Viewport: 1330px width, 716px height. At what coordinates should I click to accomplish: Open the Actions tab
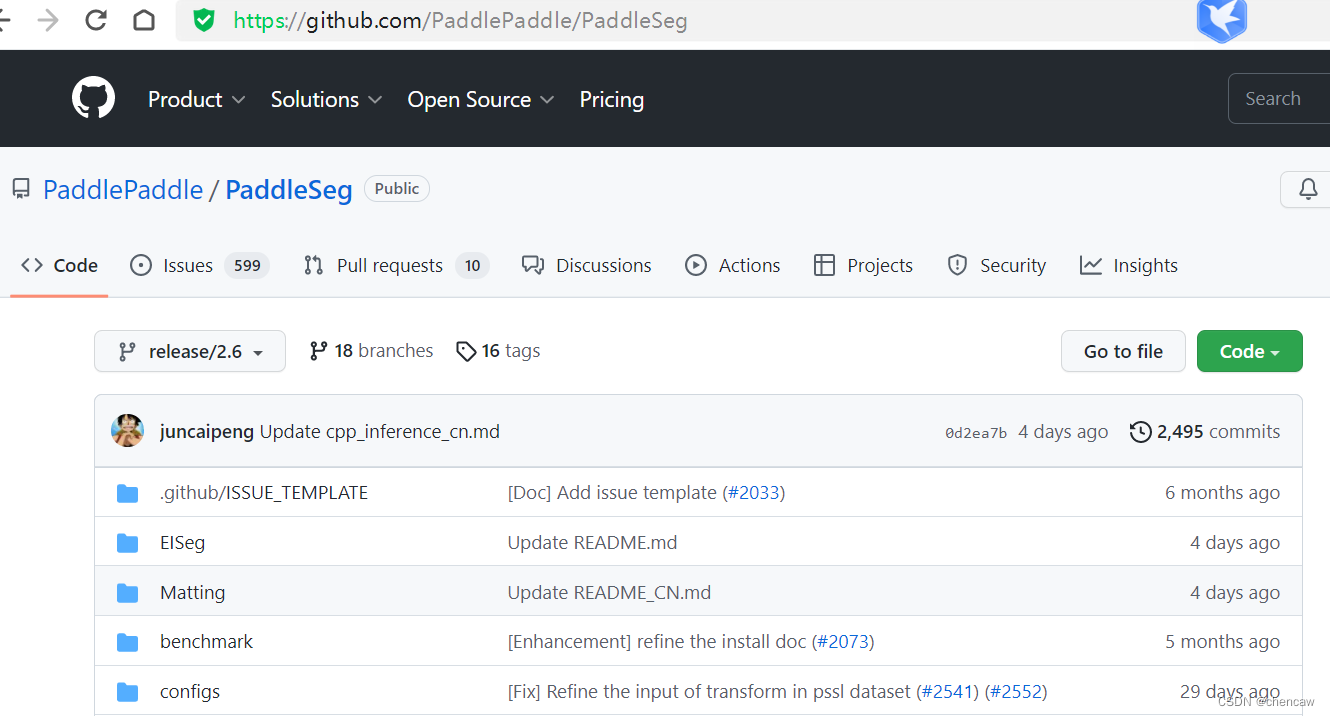(733, 265)
